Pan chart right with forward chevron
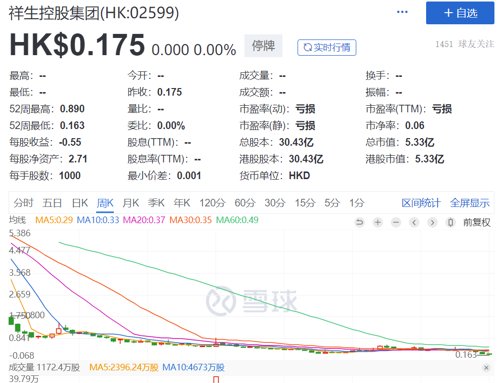 click(x=432, y=222)
